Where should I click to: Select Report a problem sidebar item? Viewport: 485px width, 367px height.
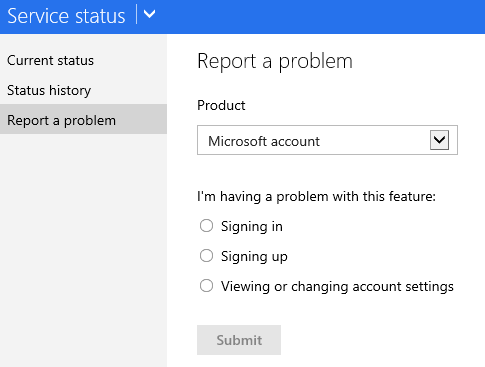83,119
